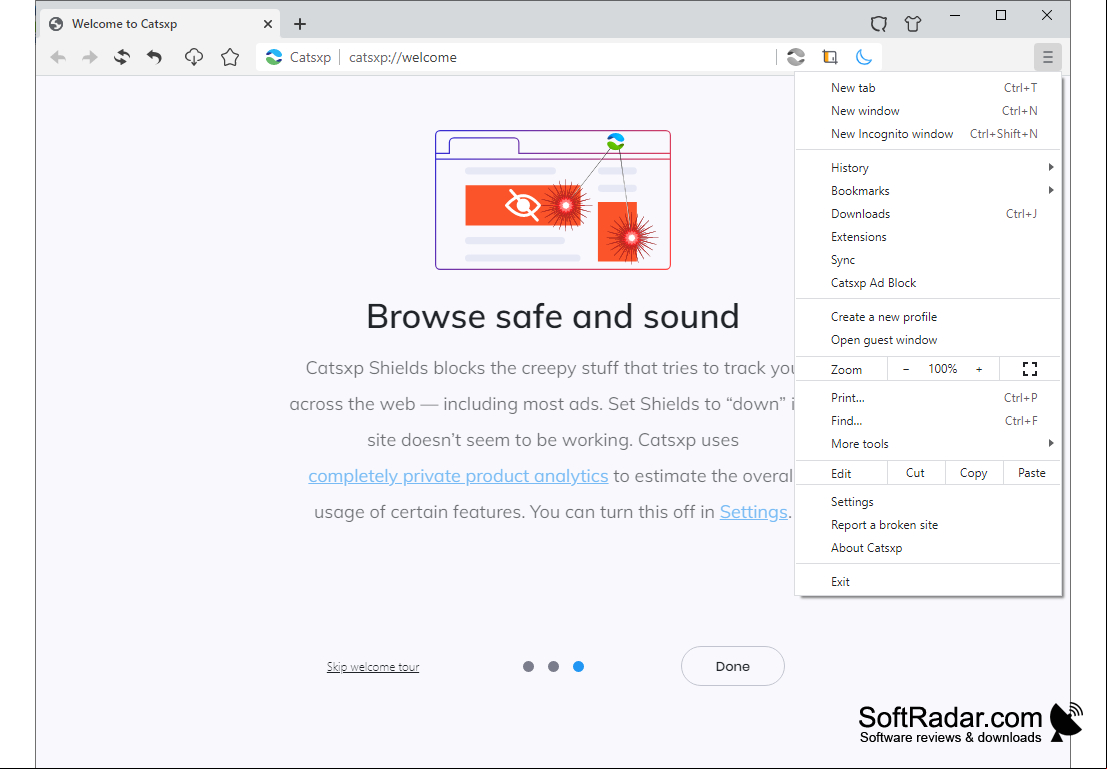Follow the Settings link in the paragraph
The height and width of the screenshot is (769, 1107).
pos(753,512)
